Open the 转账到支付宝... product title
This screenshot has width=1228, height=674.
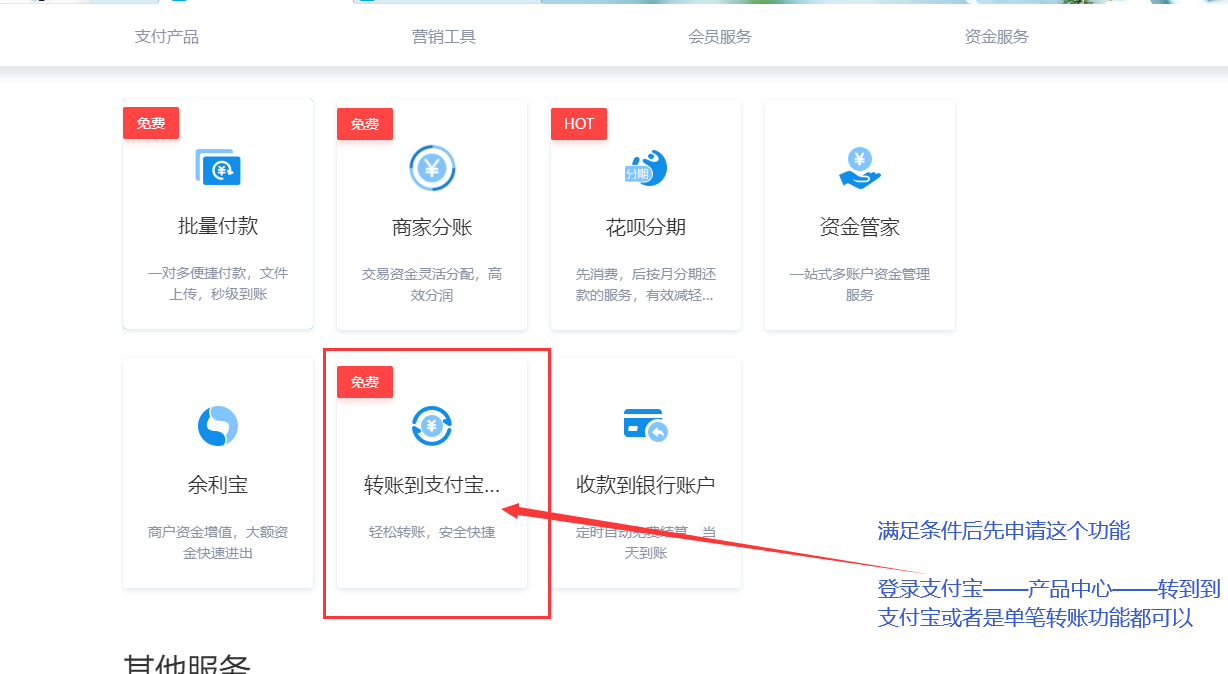click(x=432, y=485)
